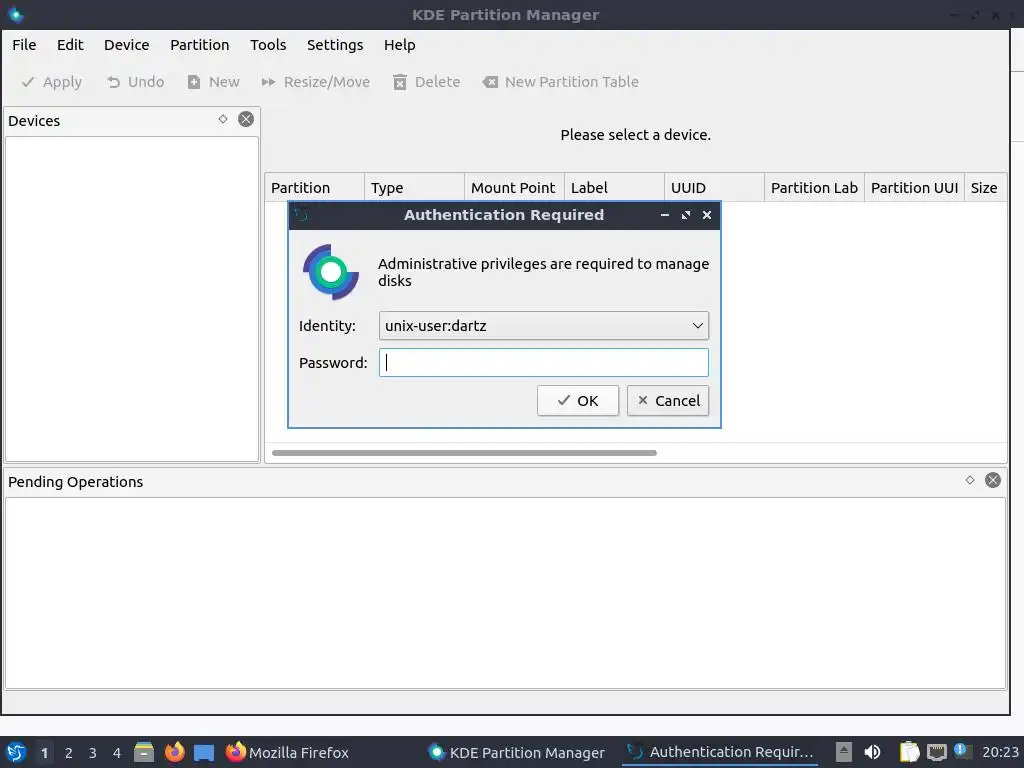Maximize the Authentication Required dialog
Image resolution: width=1024 pixels, height=768 pixels.
coord(686,215)
